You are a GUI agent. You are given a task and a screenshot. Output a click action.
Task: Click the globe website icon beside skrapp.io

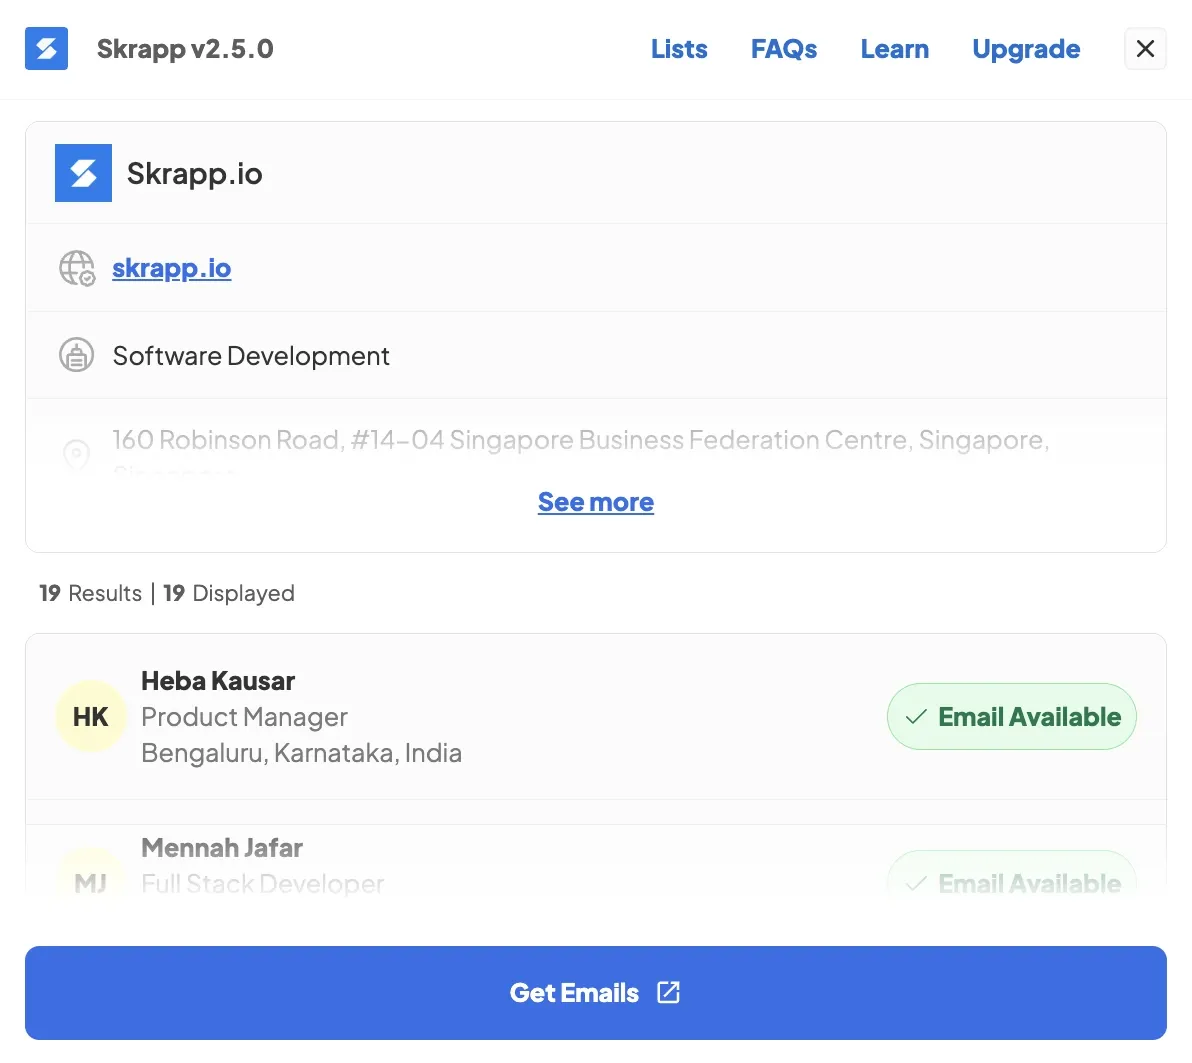(77, 268)
